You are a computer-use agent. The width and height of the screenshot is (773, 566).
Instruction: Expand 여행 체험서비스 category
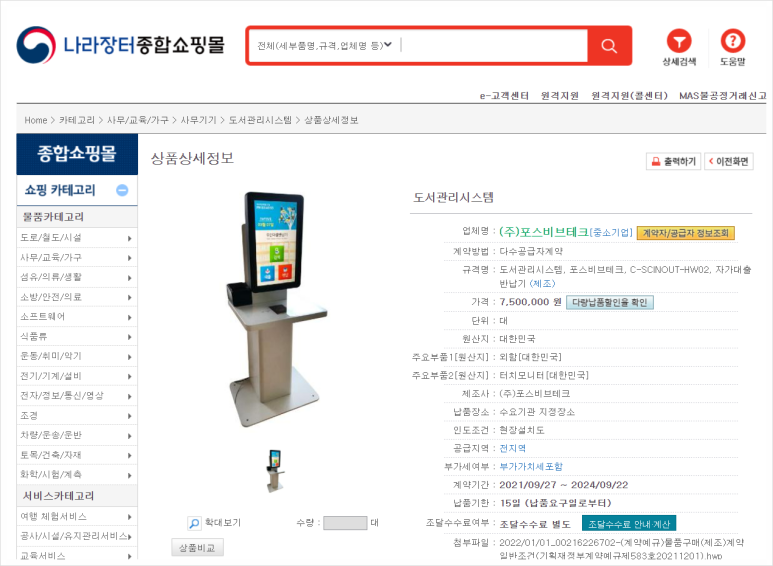pyautogui.click(x=77, y=517)
